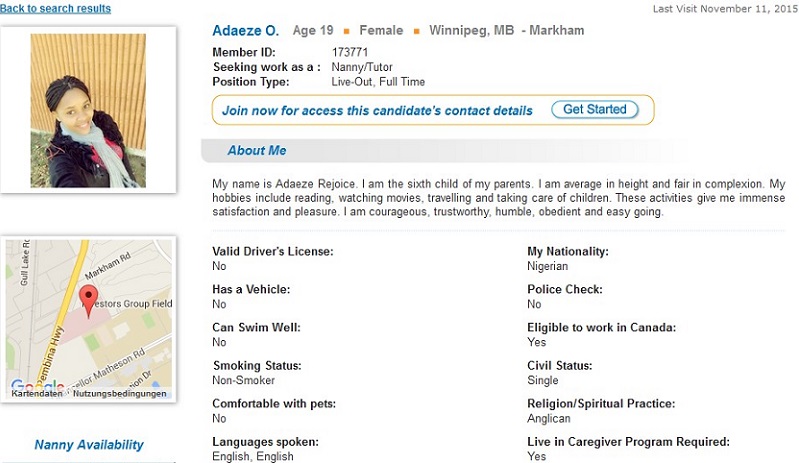Click the Join now for access text

click(x=377, y=111)
